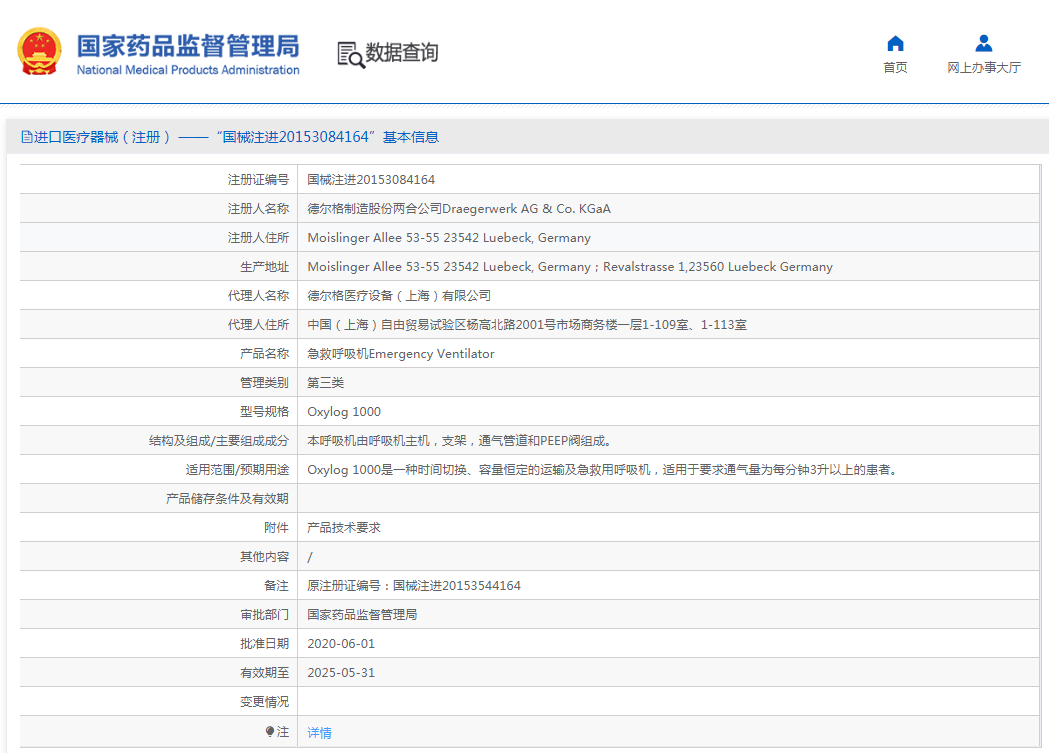Click the 原注册证编号 remark value
This screenshot has width=1049, height=753.
click(x=414, y=586)
